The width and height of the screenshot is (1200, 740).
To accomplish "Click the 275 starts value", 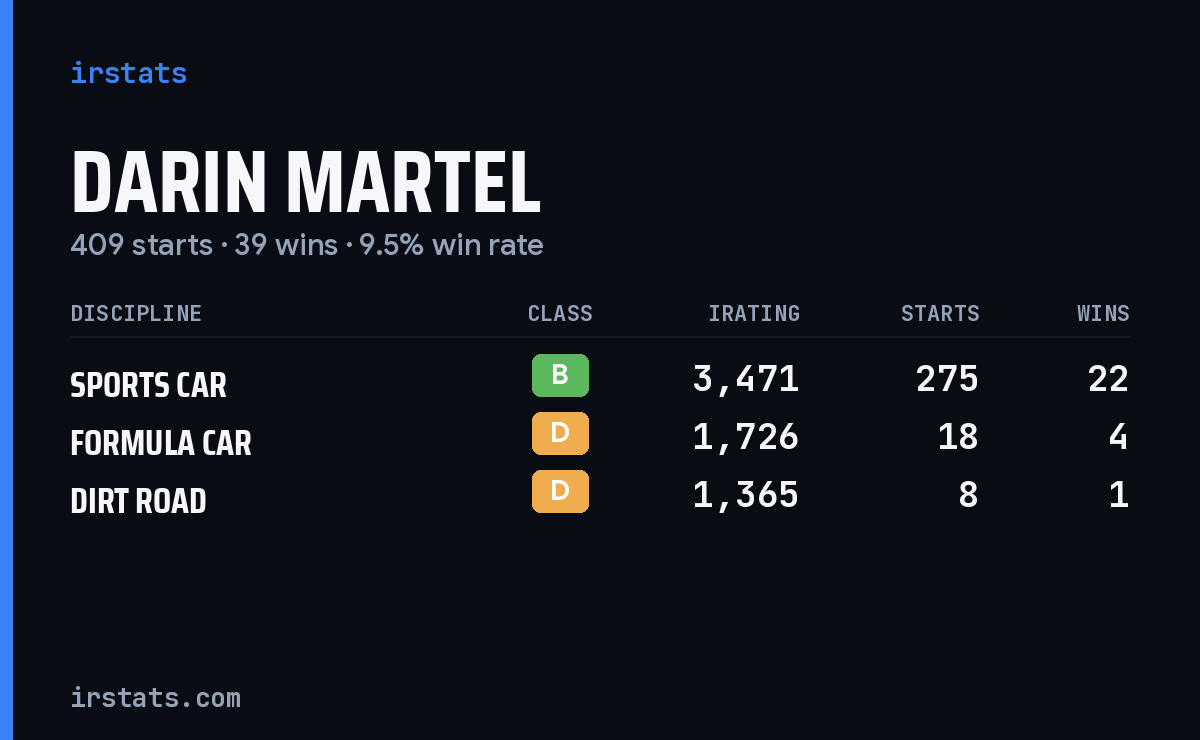I will tap(947, 379).
